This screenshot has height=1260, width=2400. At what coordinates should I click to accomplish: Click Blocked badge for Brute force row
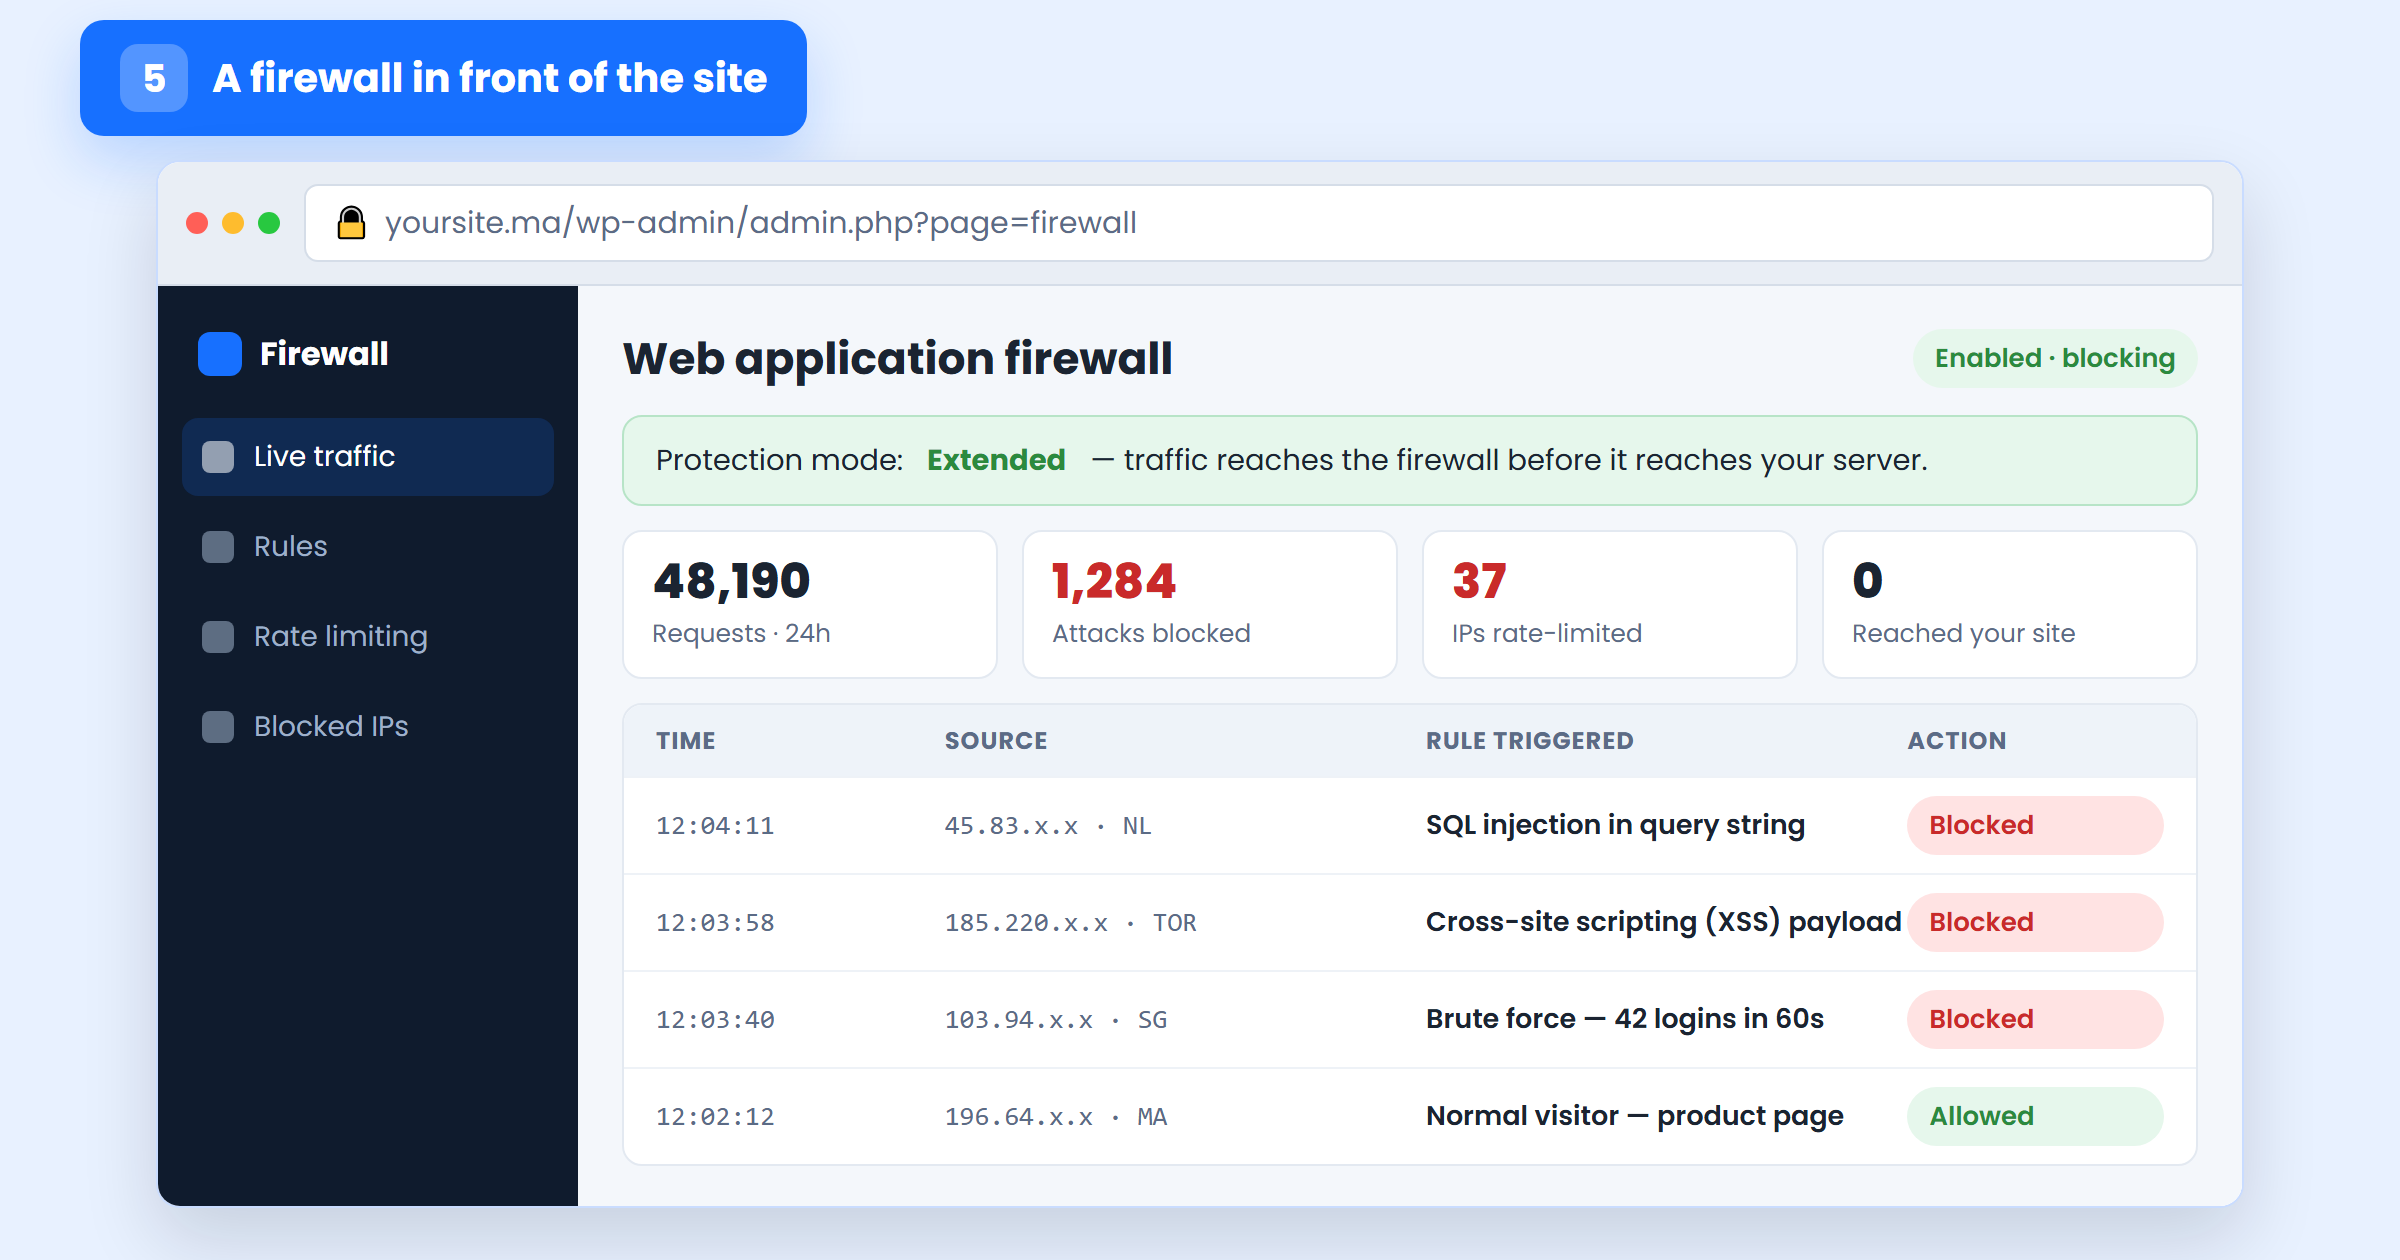2035,1019
